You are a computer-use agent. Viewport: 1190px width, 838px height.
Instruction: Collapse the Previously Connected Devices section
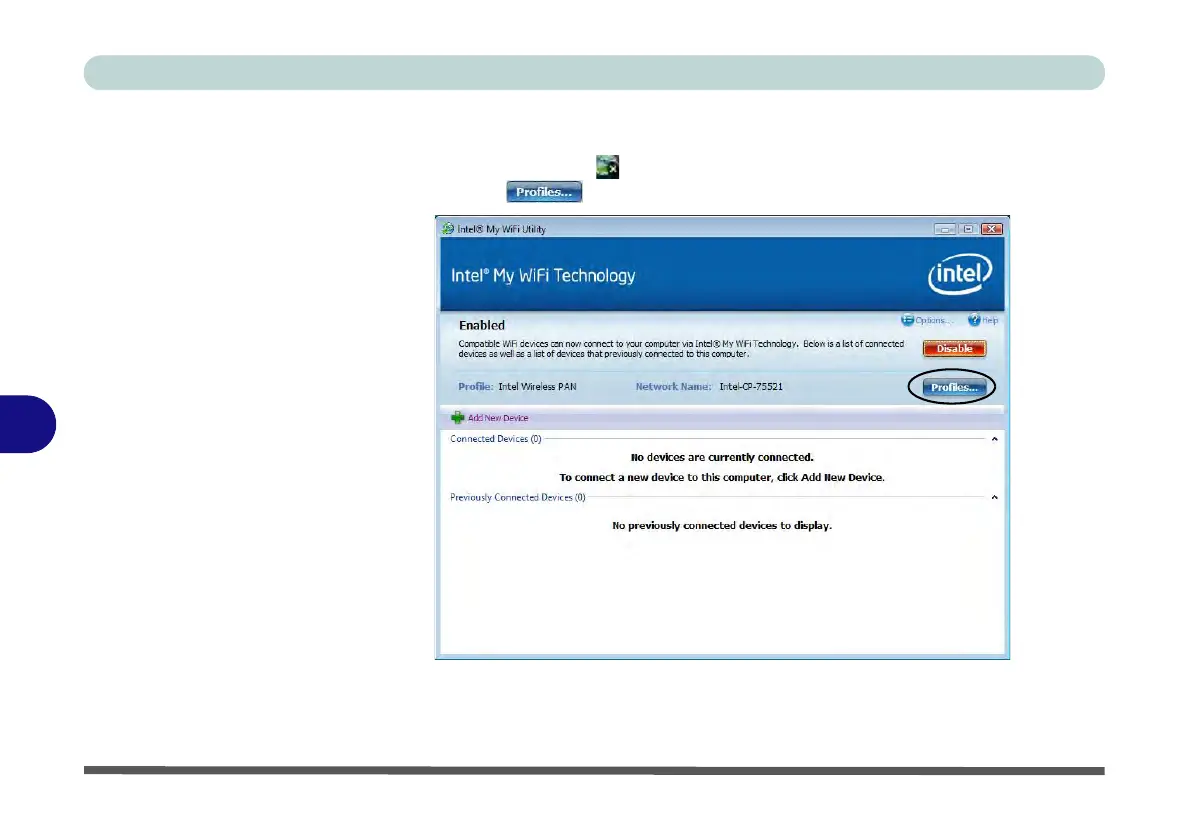(x=994, y=497)
